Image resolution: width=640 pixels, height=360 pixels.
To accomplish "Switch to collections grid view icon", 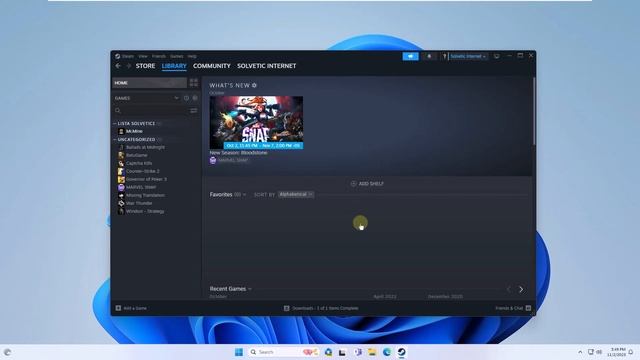I will pyautogui.click(x=193, y=83).
